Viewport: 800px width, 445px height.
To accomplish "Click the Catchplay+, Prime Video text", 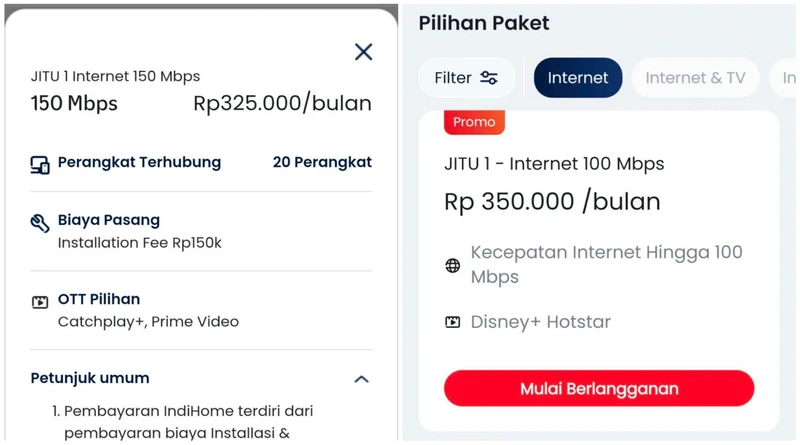I will [148, 322].
